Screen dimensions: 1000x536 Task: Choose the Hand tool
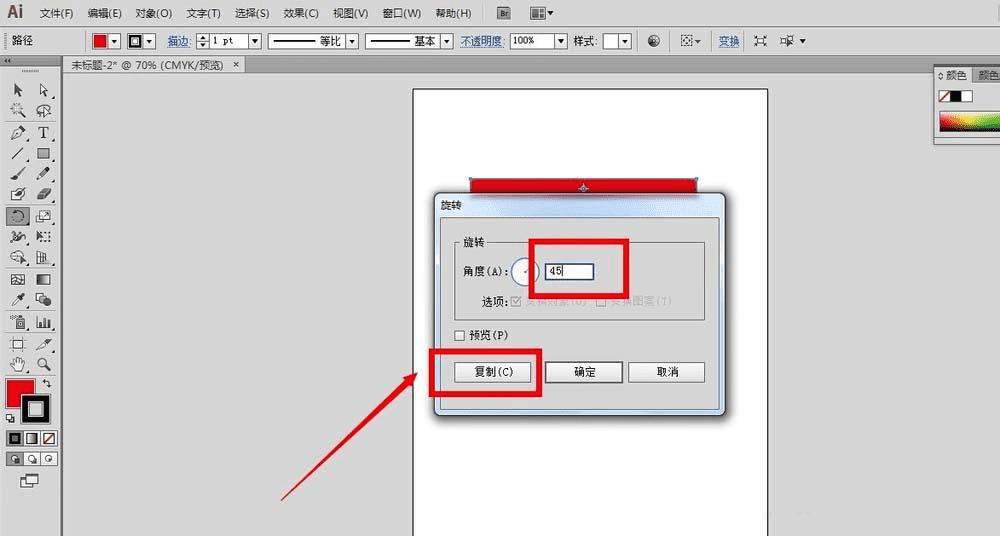18,364
